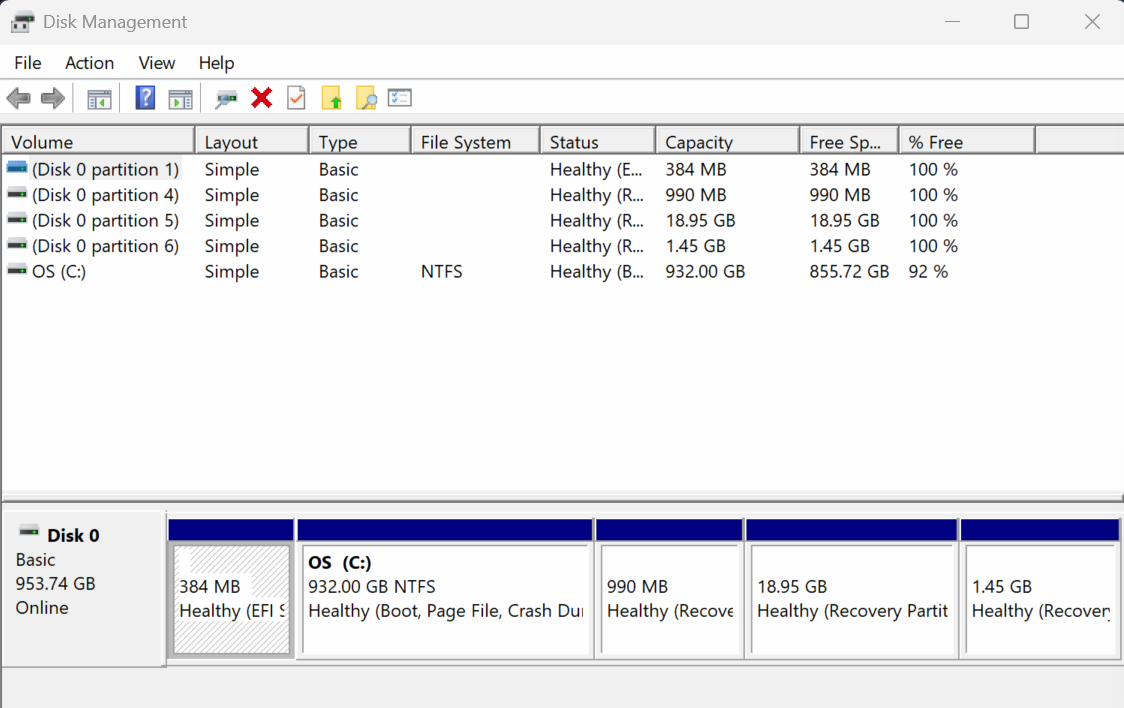Click the checklist view settings toolbar icon
The image size is (1124, 708).
click(400, 97)
